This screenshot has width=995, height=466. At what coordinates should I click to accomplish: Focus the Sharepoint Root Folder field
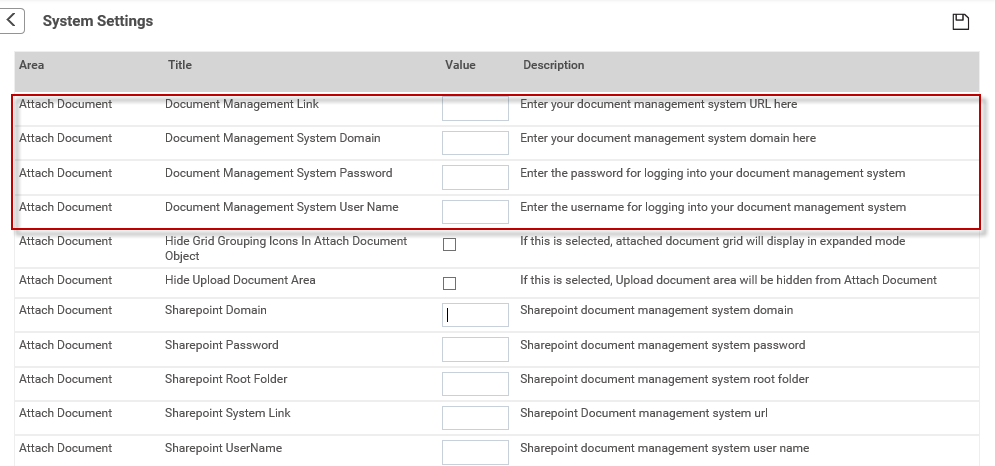pyautogui.click(x=475, y=384)
